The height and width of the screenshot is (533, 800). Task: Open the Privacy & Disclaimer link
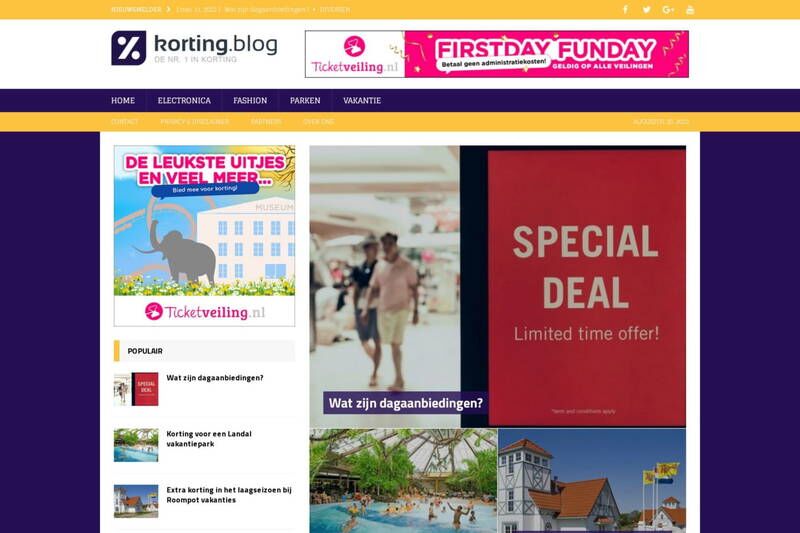[194, 122]
